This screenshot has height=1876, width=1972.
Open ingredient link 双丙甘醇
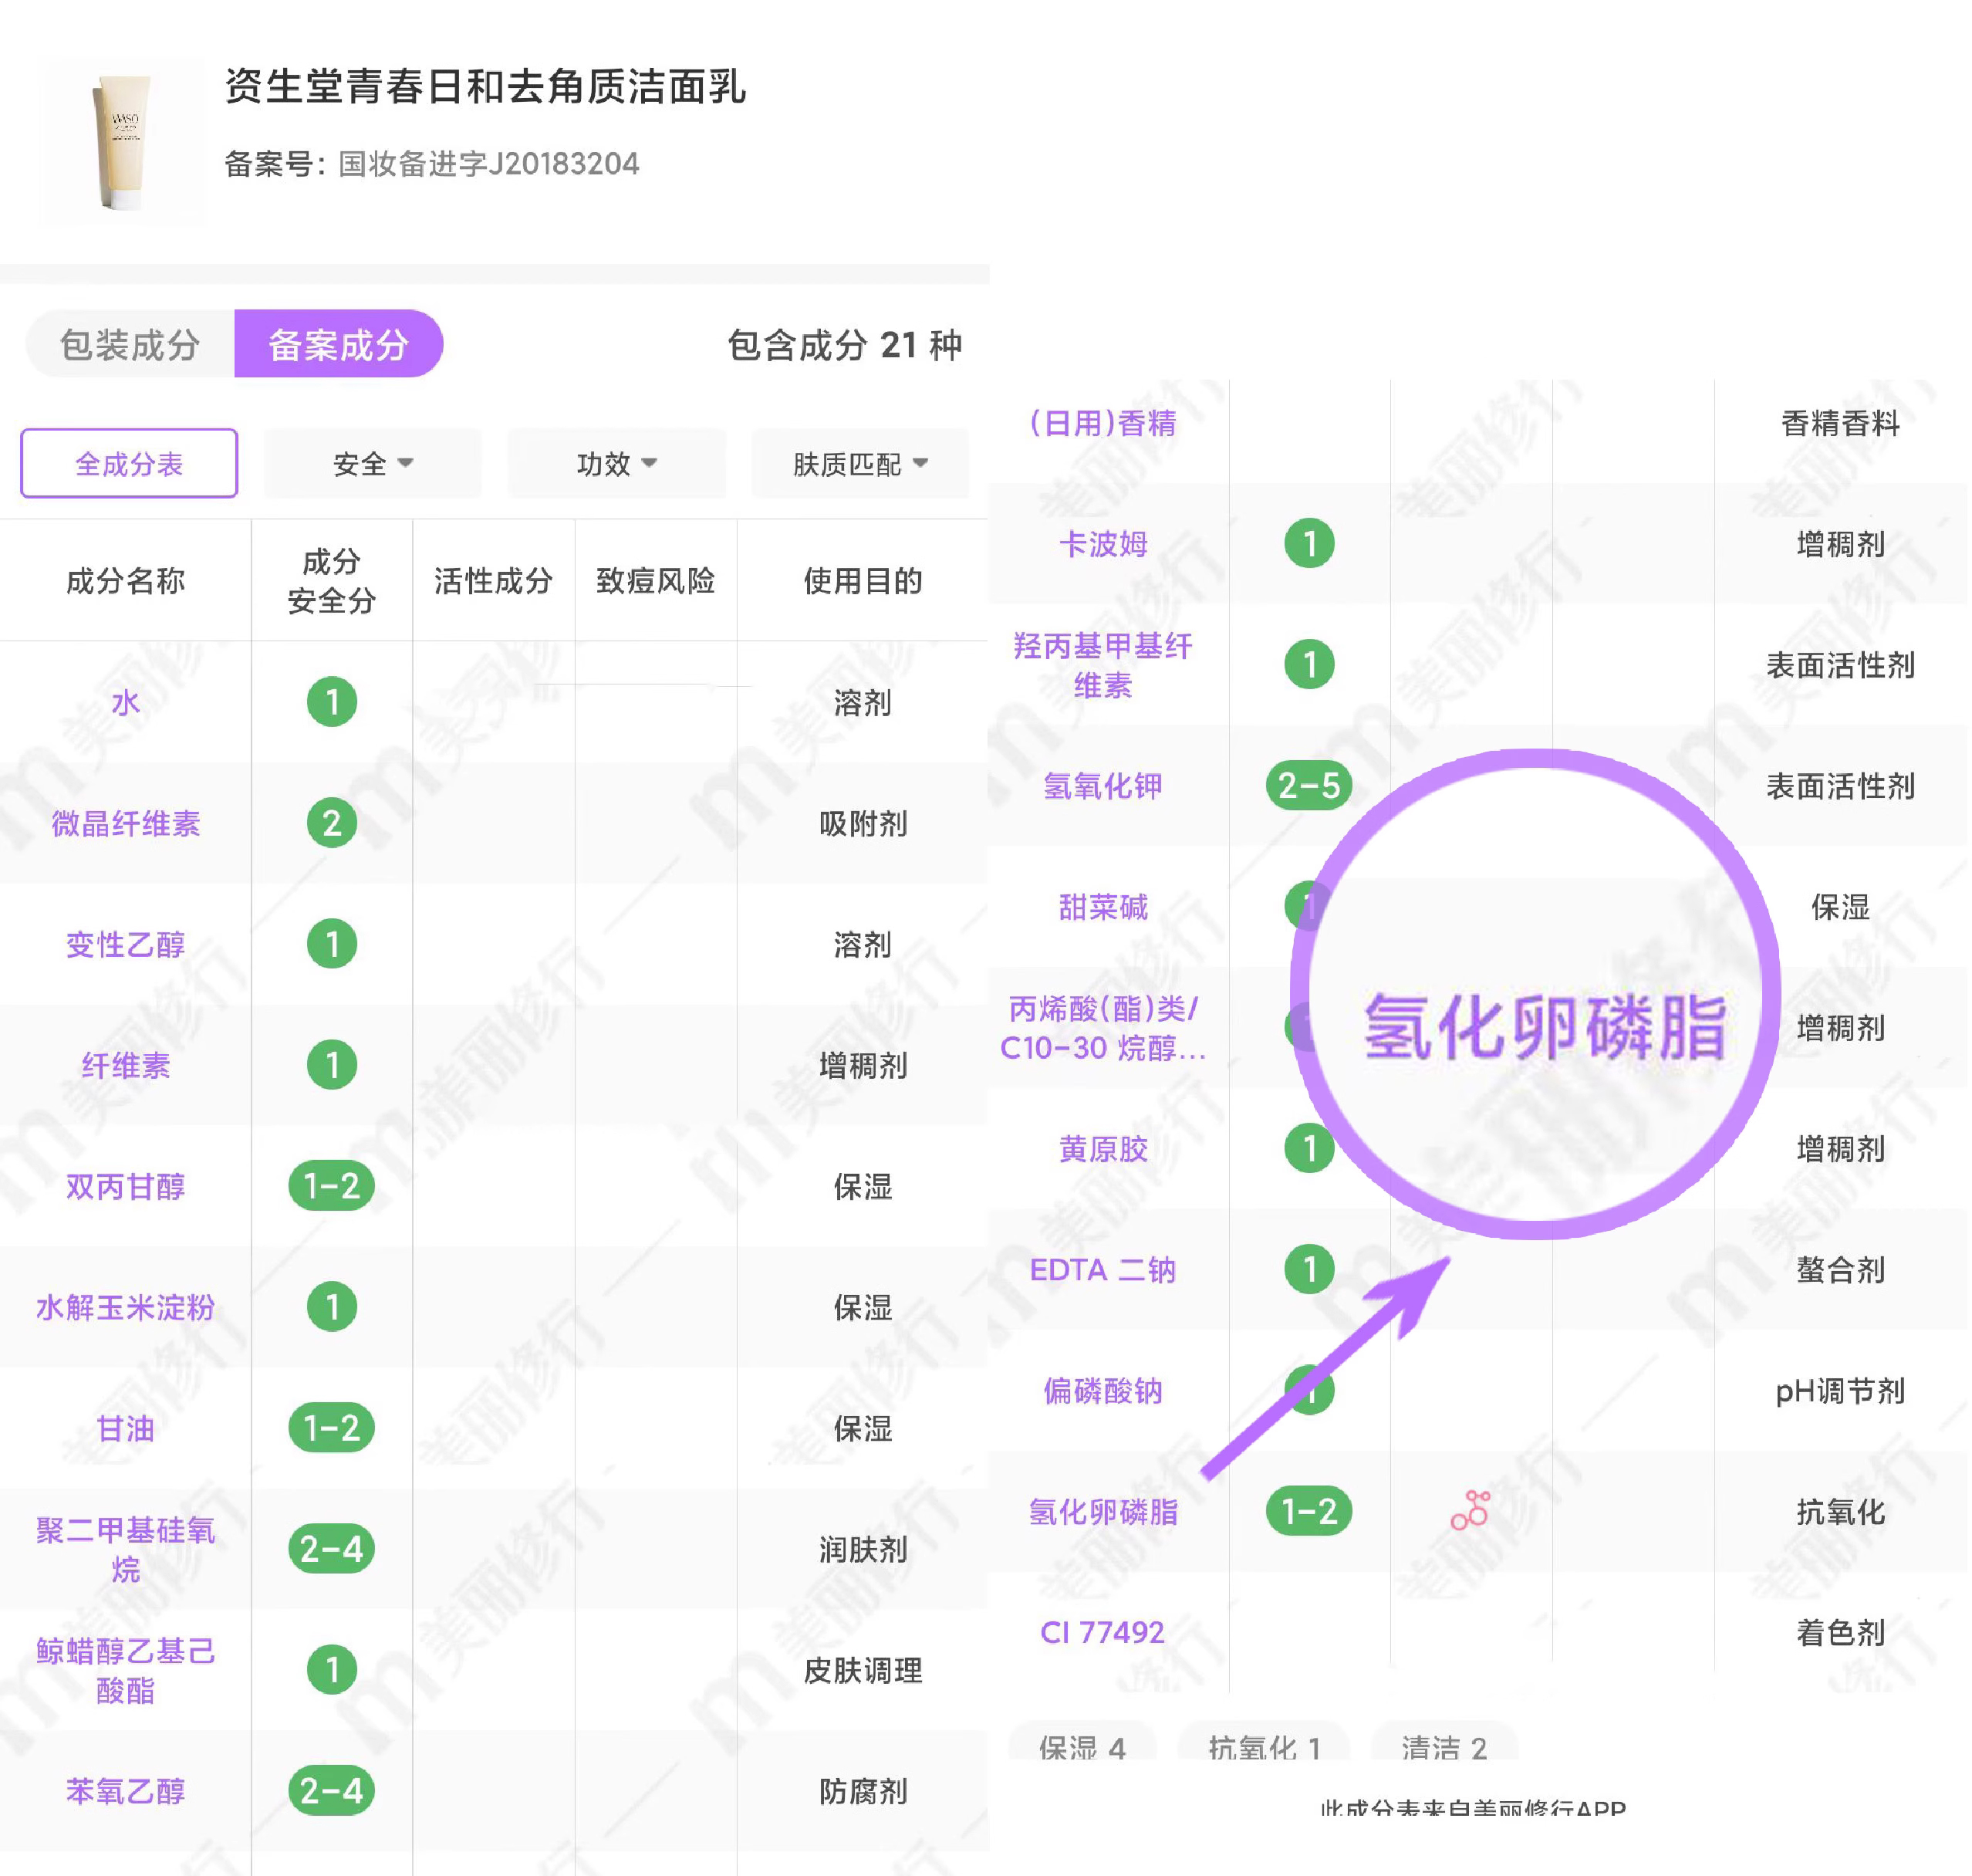tap(125, 1186)
